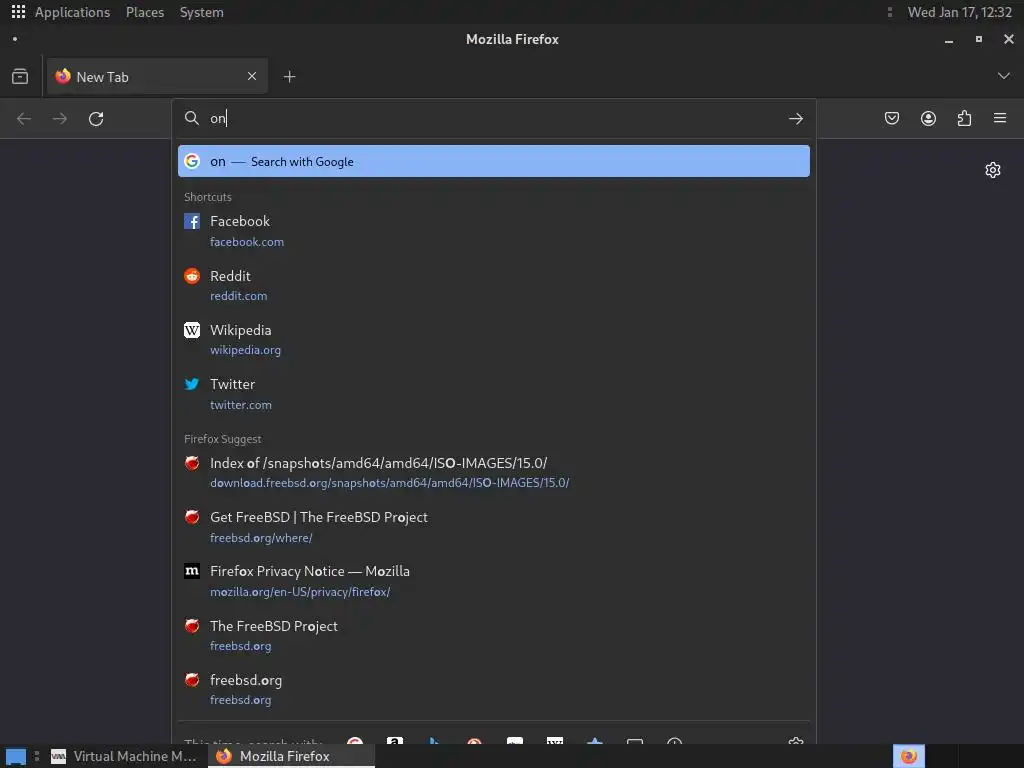
Task: Click FreeBSD favicon beside 'Get FreeBSD'
Action: point(192,517)
